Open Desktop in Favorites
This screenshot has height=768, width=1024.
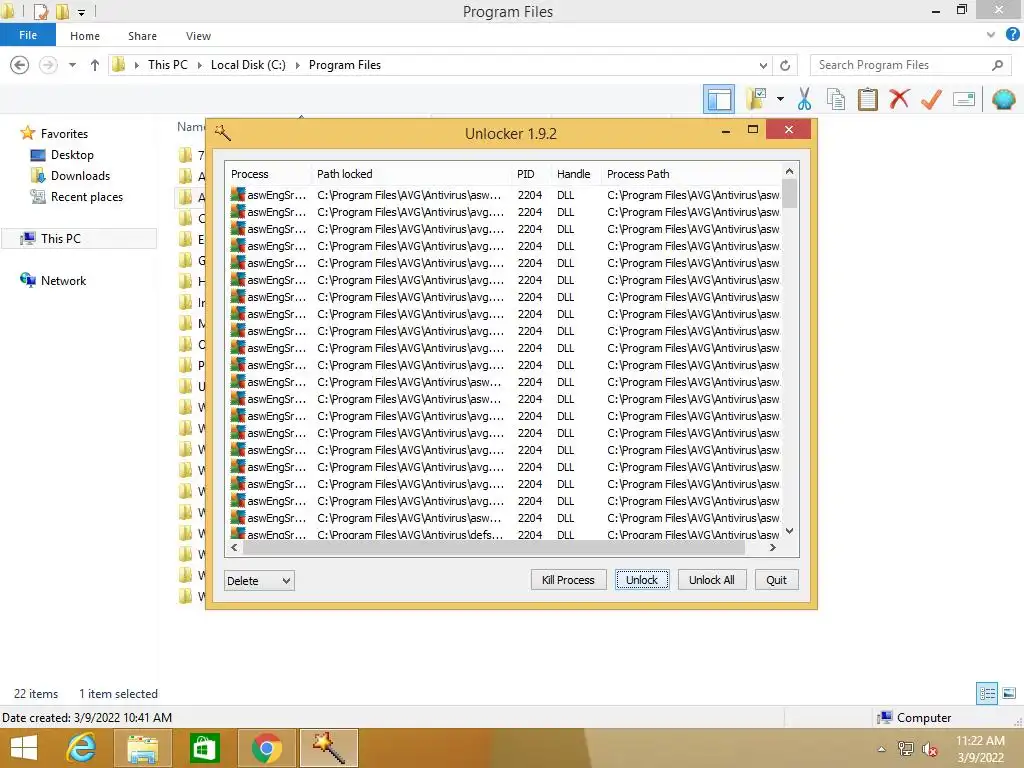coord(72,155)
